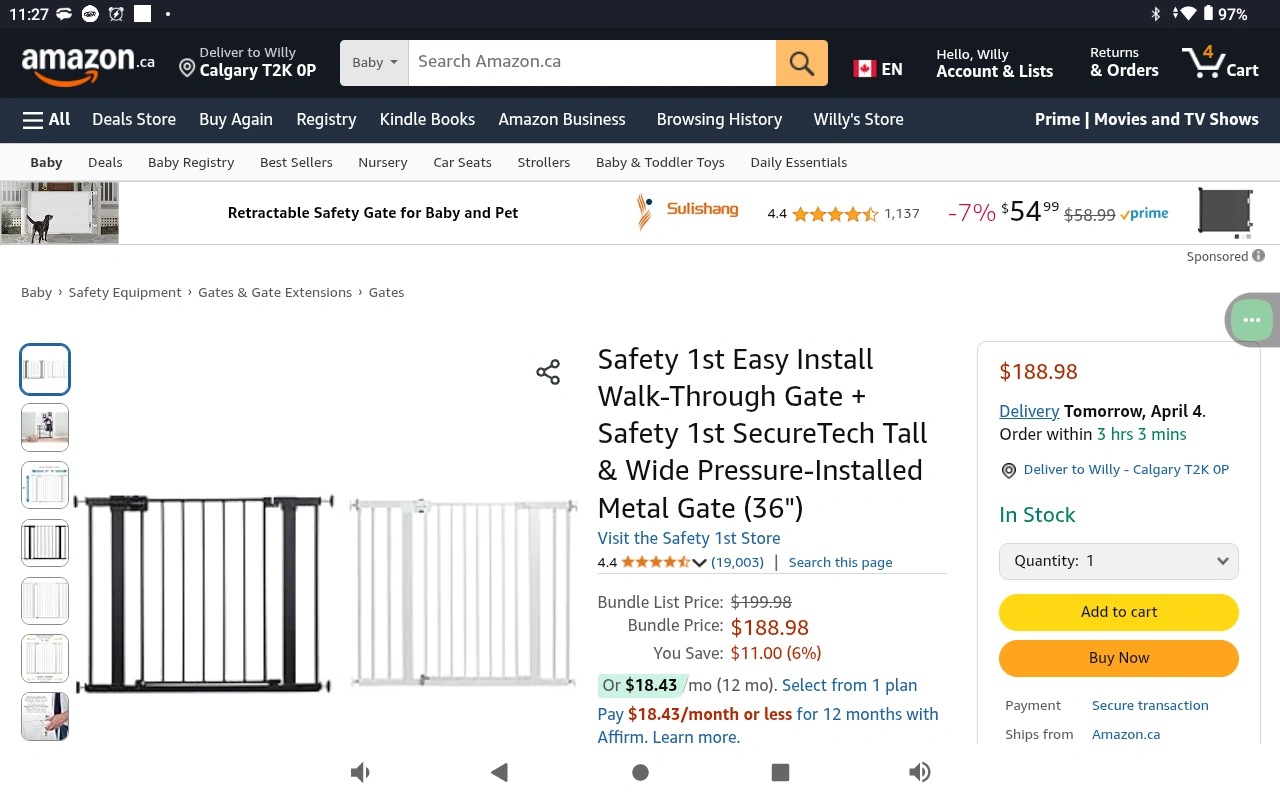Visit the Safety 1st Store link
Viewport: 1280px width, 800px height.
click(688, 538)
